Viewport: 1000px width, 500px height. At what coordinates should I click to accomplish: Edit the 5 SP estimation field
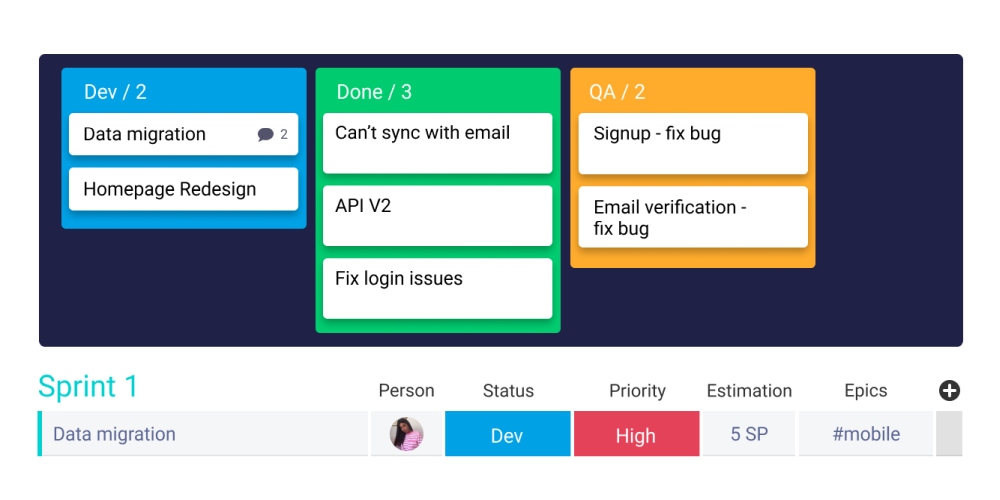click(749, 434)
